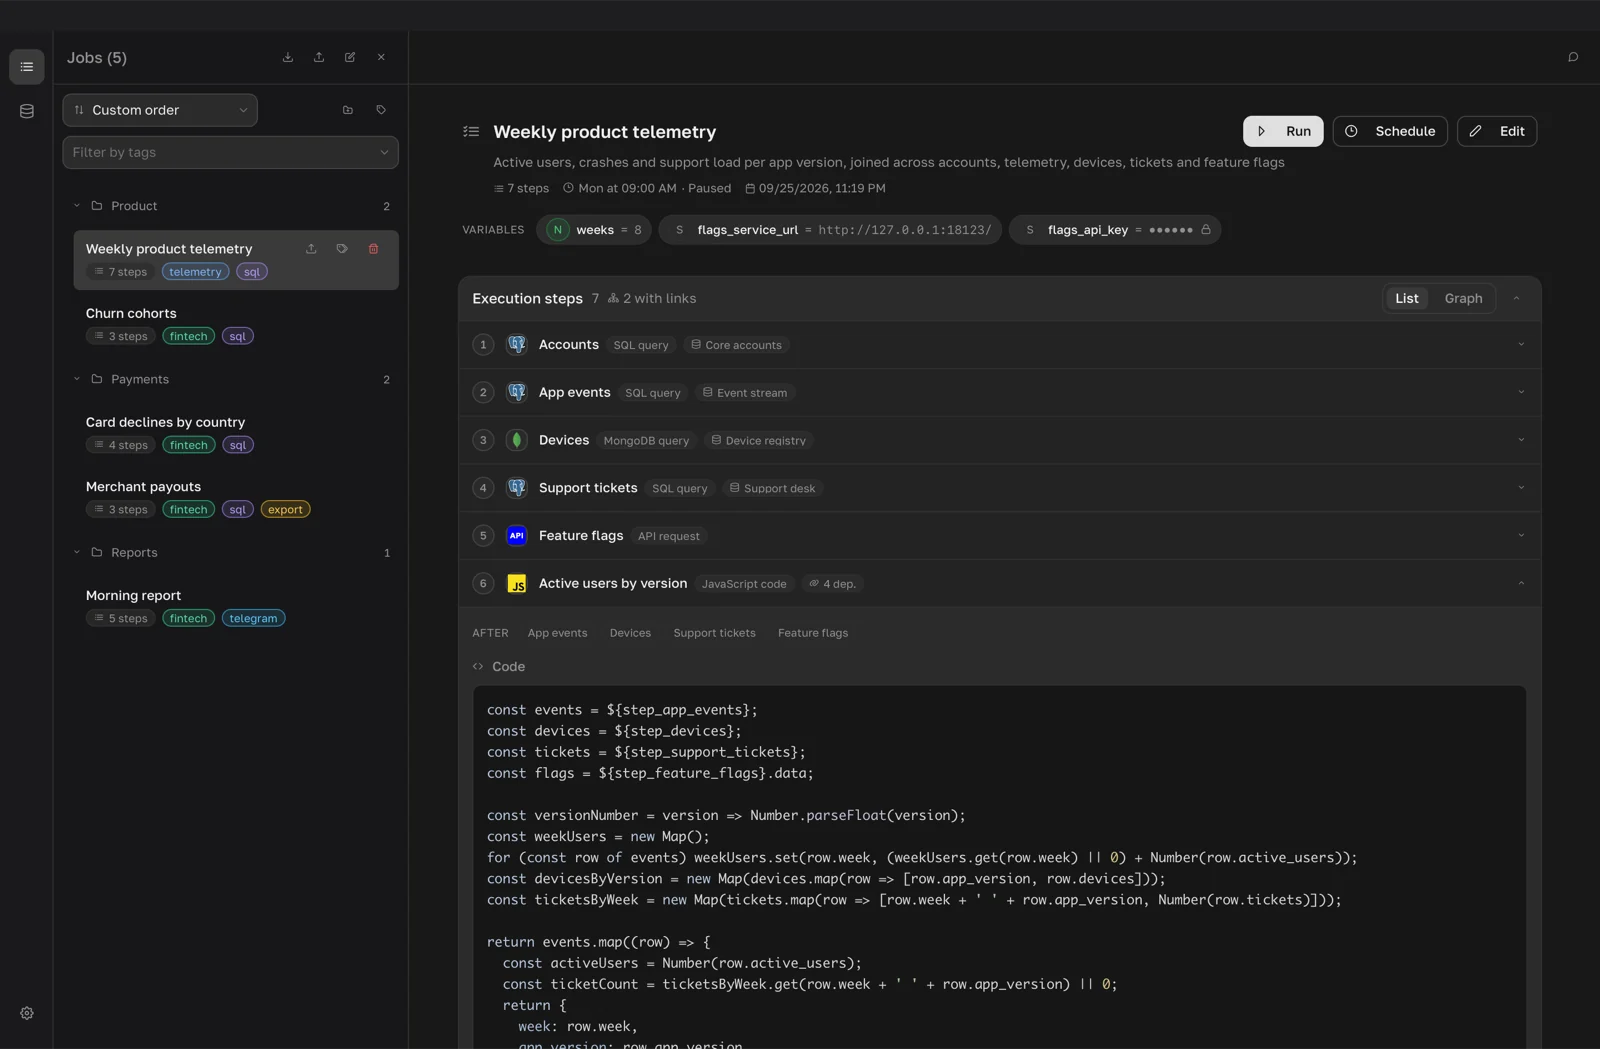Expand the Devices step details
Viewport: 1600px width, 1049px height.
pos(1521,440)
